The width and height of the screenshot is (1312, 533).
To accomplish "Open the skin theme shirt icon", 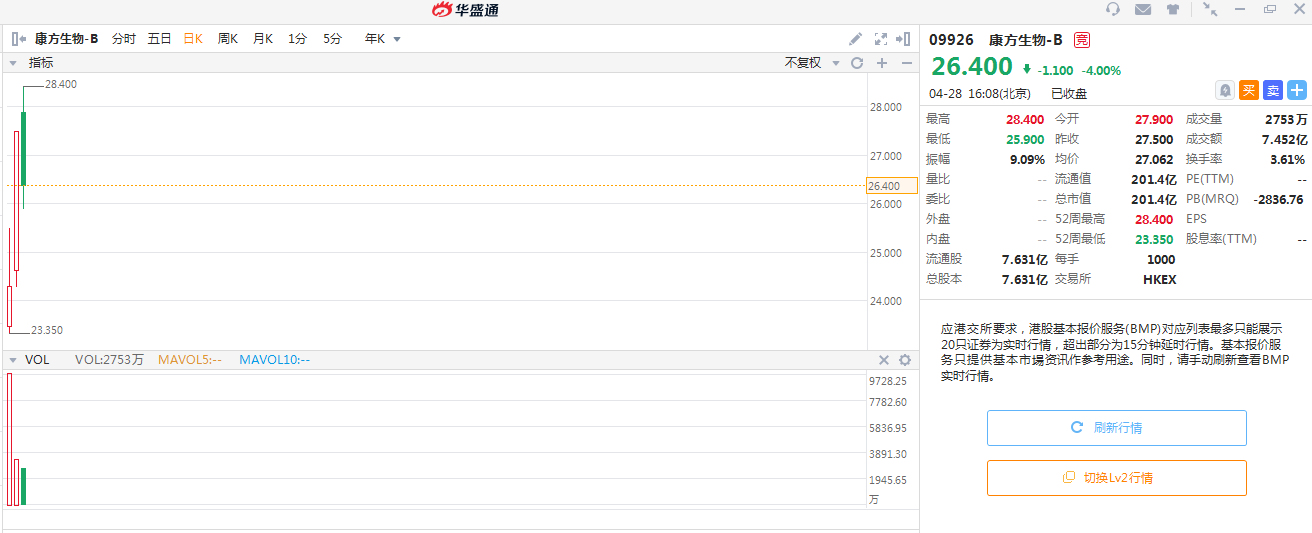I will coord(1173,9).
